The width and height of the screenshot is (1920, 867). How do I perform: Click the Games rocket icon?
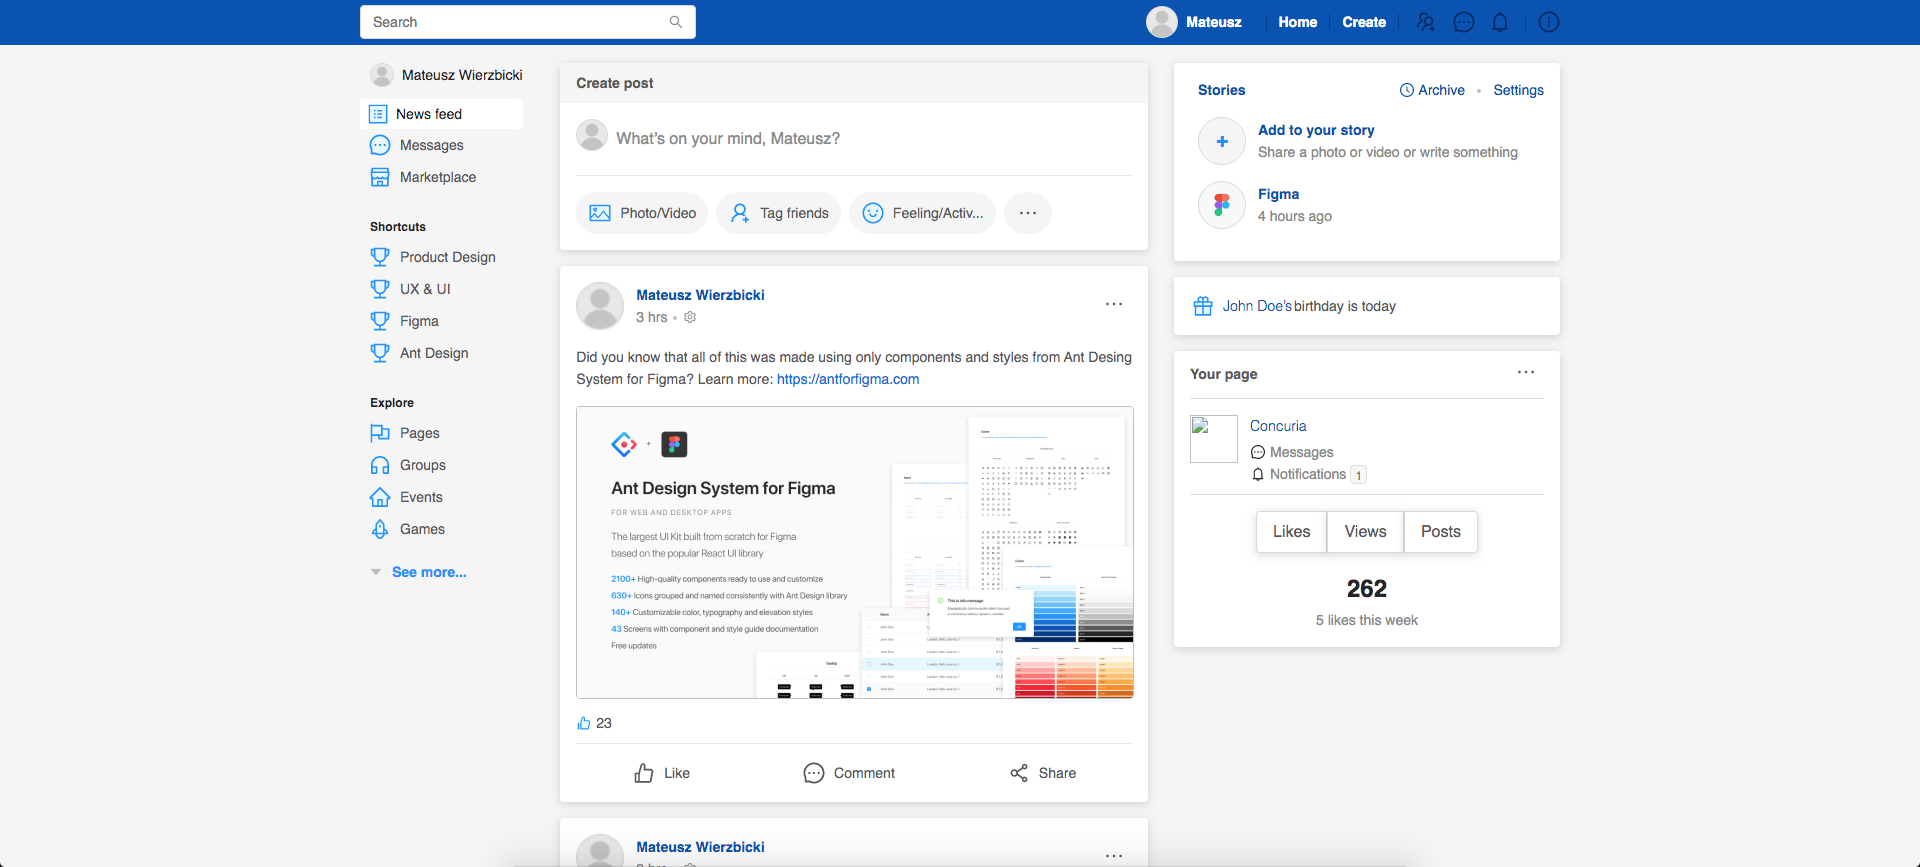point(380,529)
